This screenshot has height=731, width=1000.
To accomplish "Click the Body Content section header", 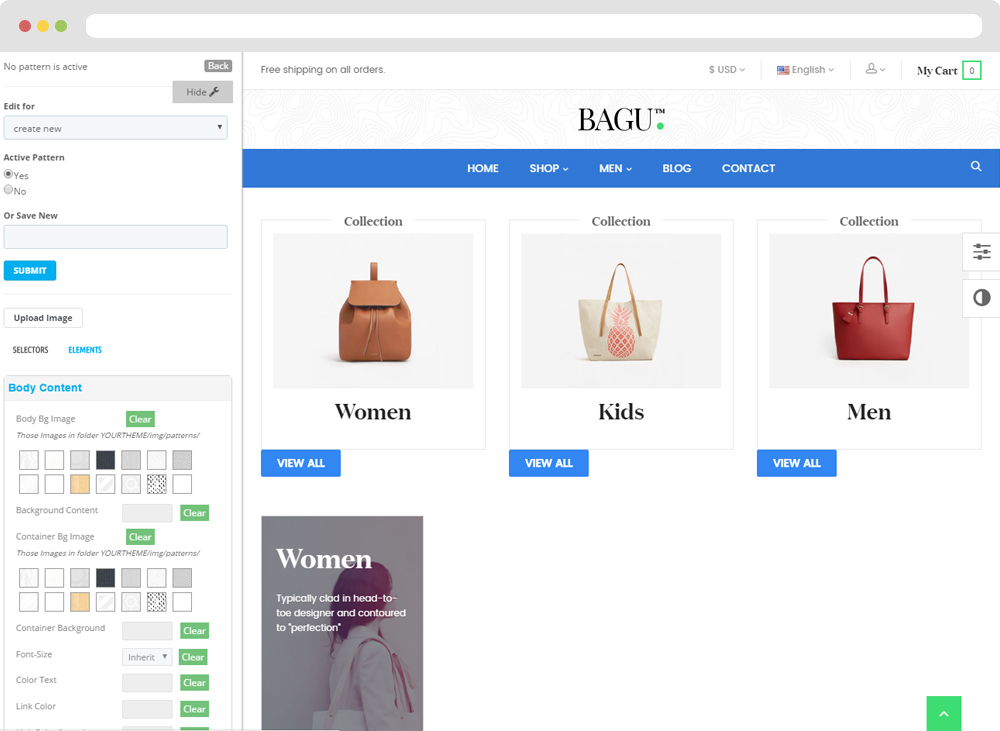I will click(118, 388).
